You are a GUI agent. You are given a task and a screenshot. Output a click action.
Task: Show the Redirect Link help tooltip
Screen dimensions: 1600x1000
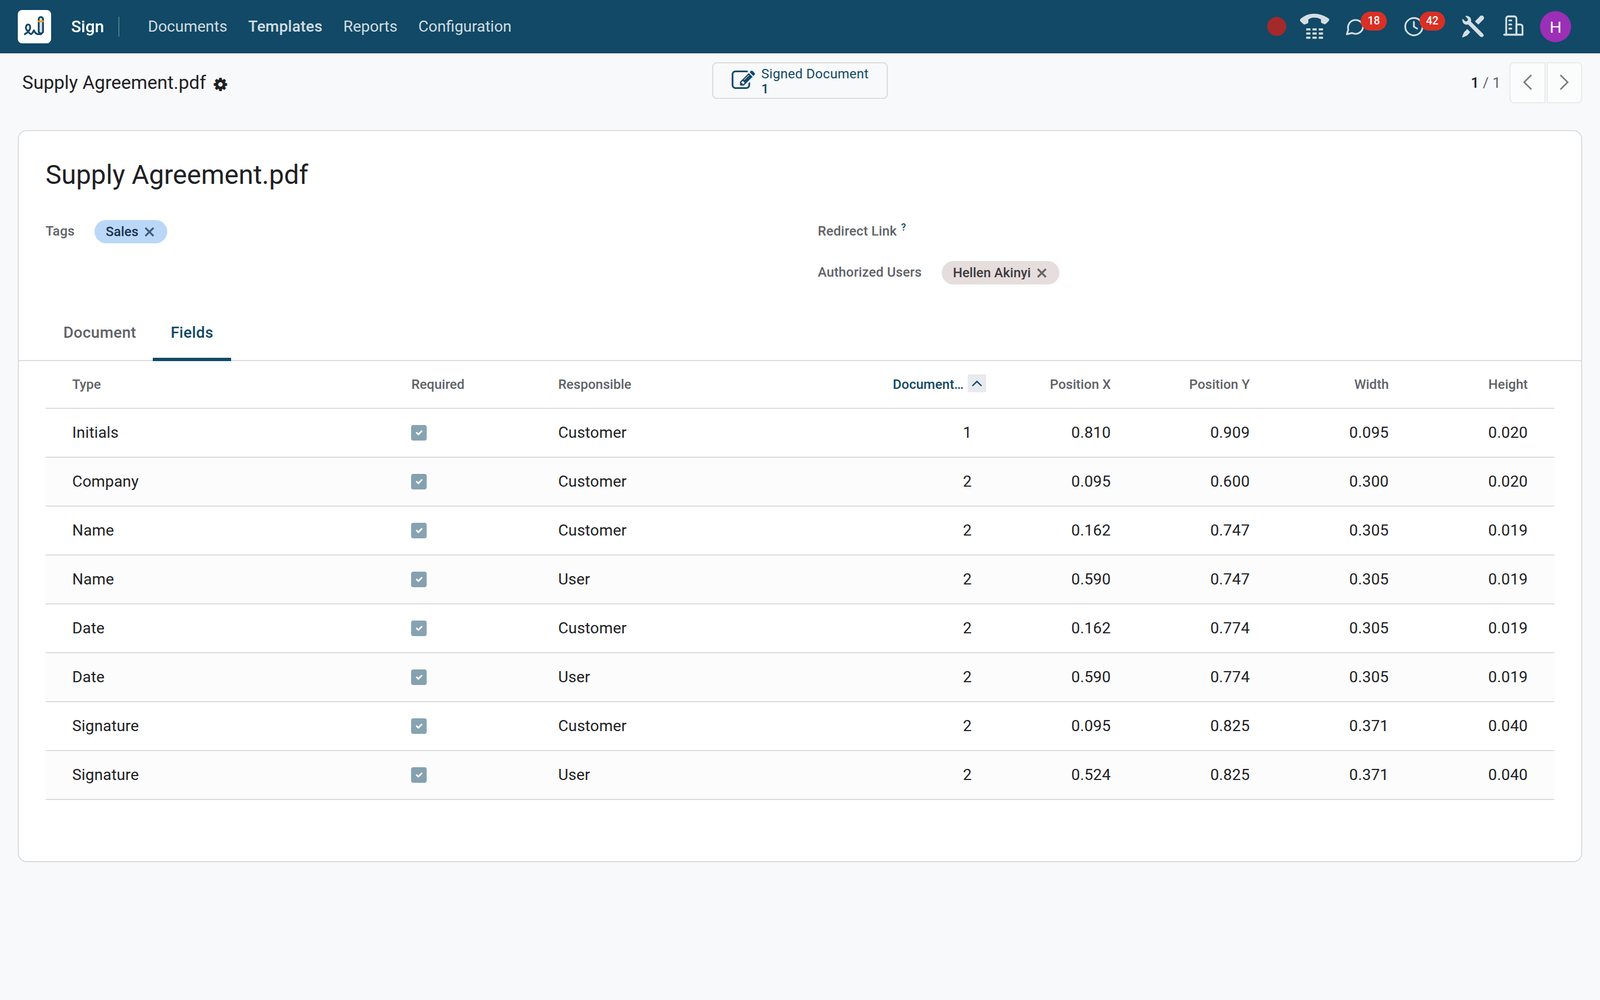pyautogui.click(x=904, y=227)
